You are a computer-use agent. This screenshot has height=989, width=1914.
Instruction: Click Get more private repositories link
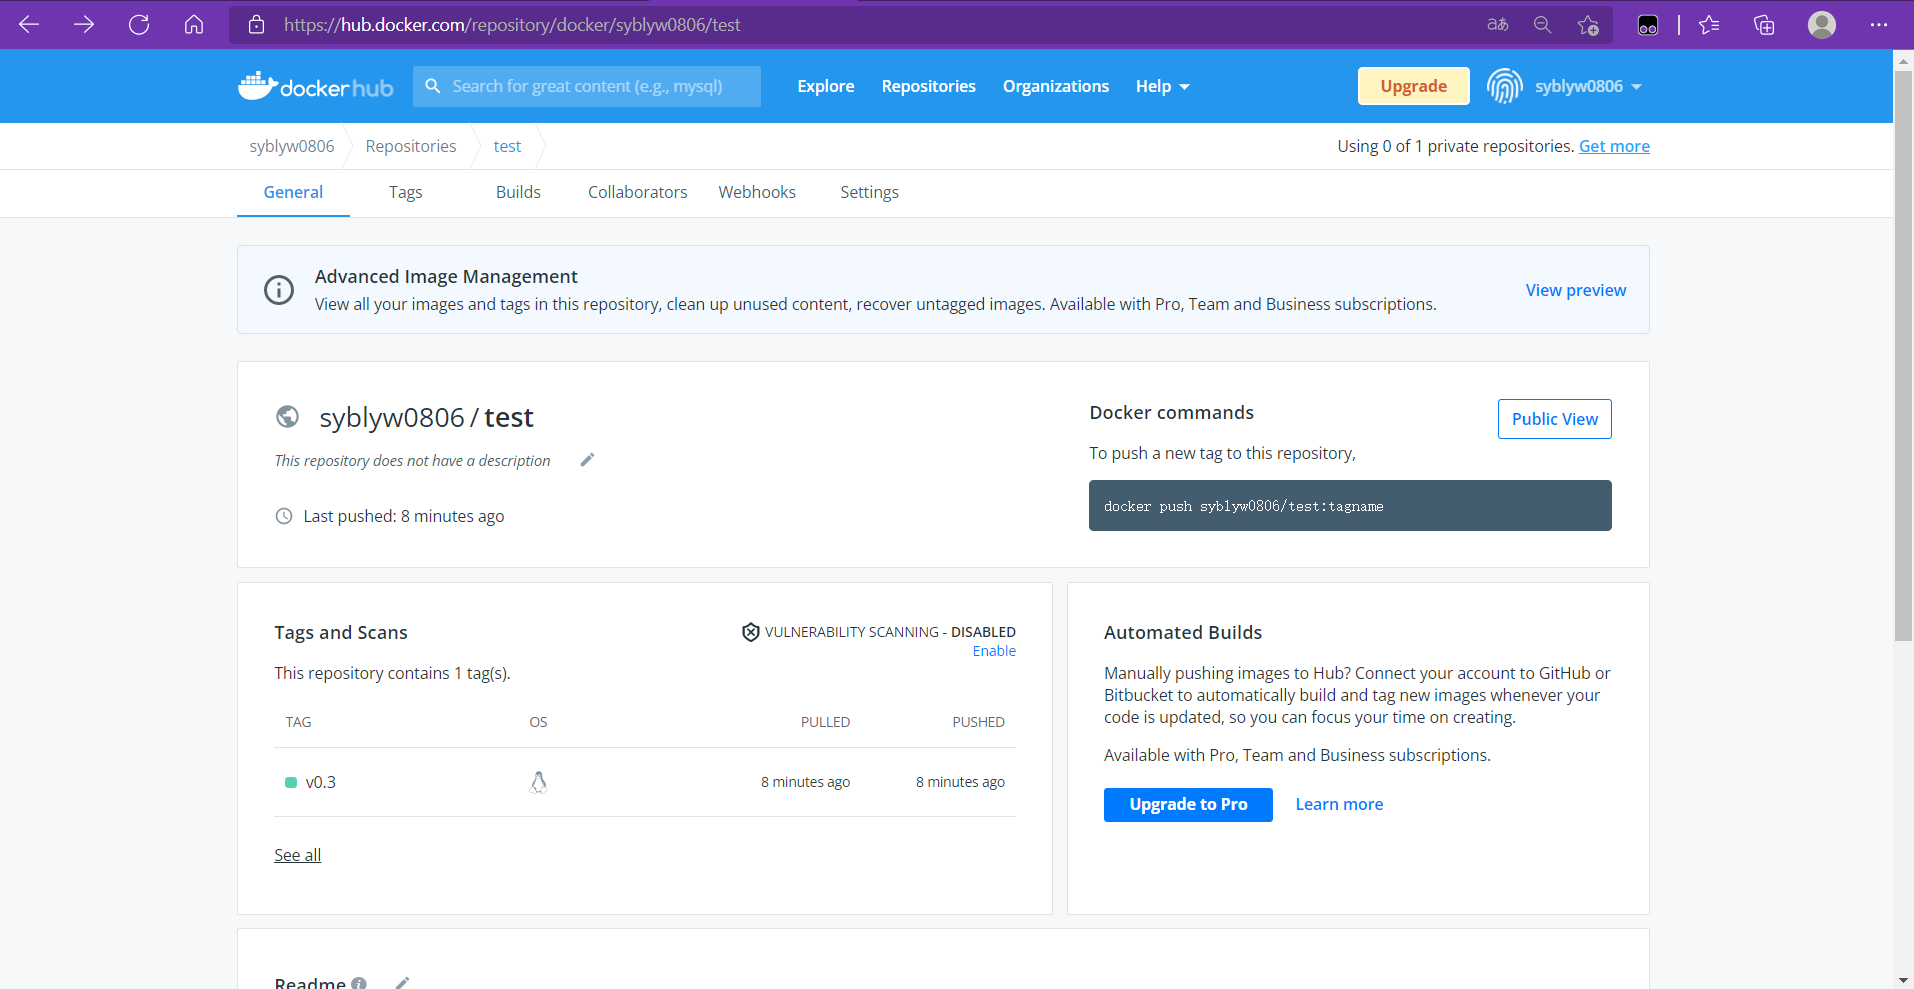point(1614,146)
